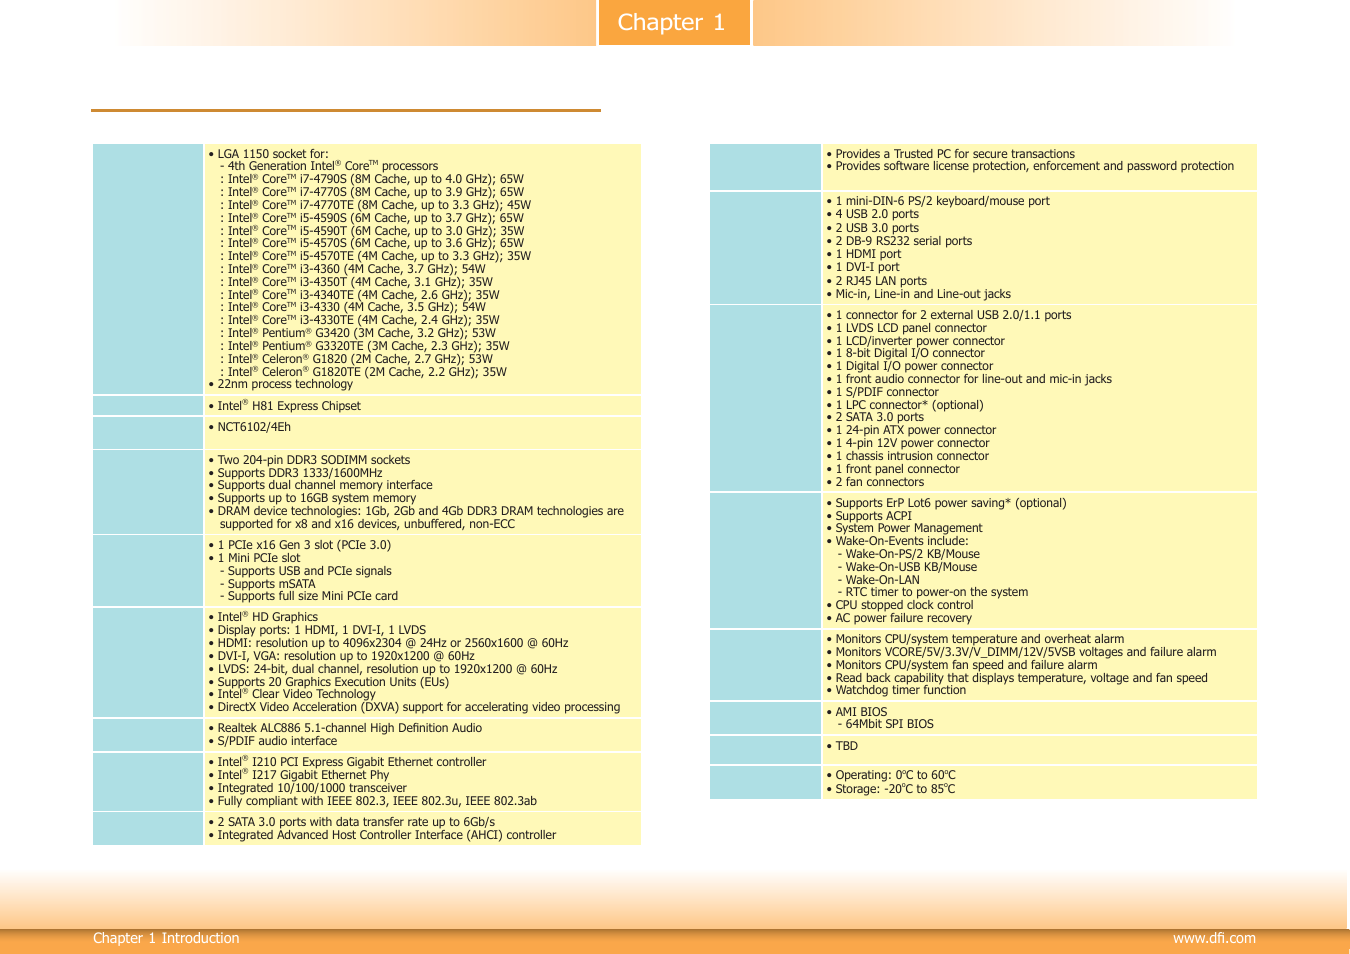1350x954 pixels.
Task: Select the Core i3-4360 processor line
Action: point(353,269)
